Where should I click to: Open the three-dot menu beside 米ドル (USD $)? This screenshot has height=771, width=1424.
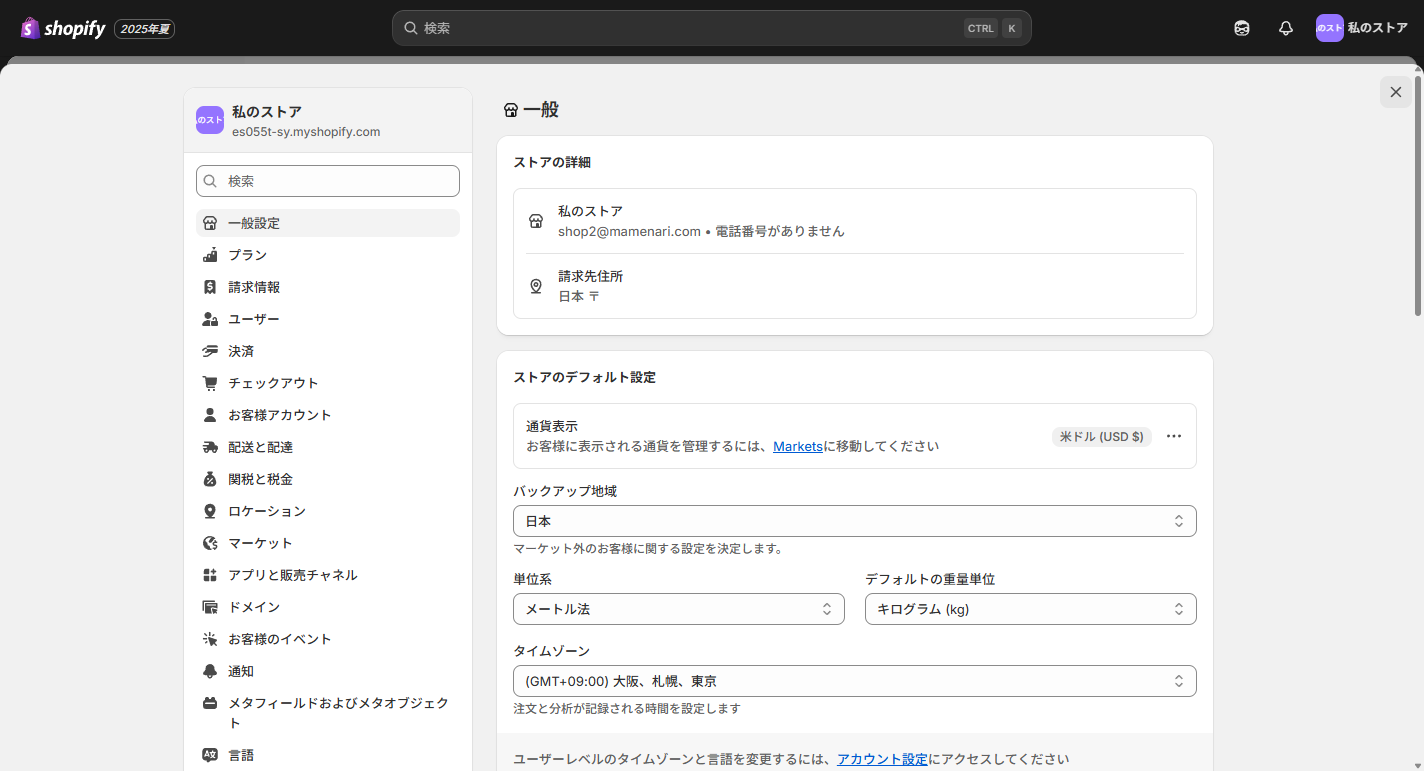point(1174,437)
